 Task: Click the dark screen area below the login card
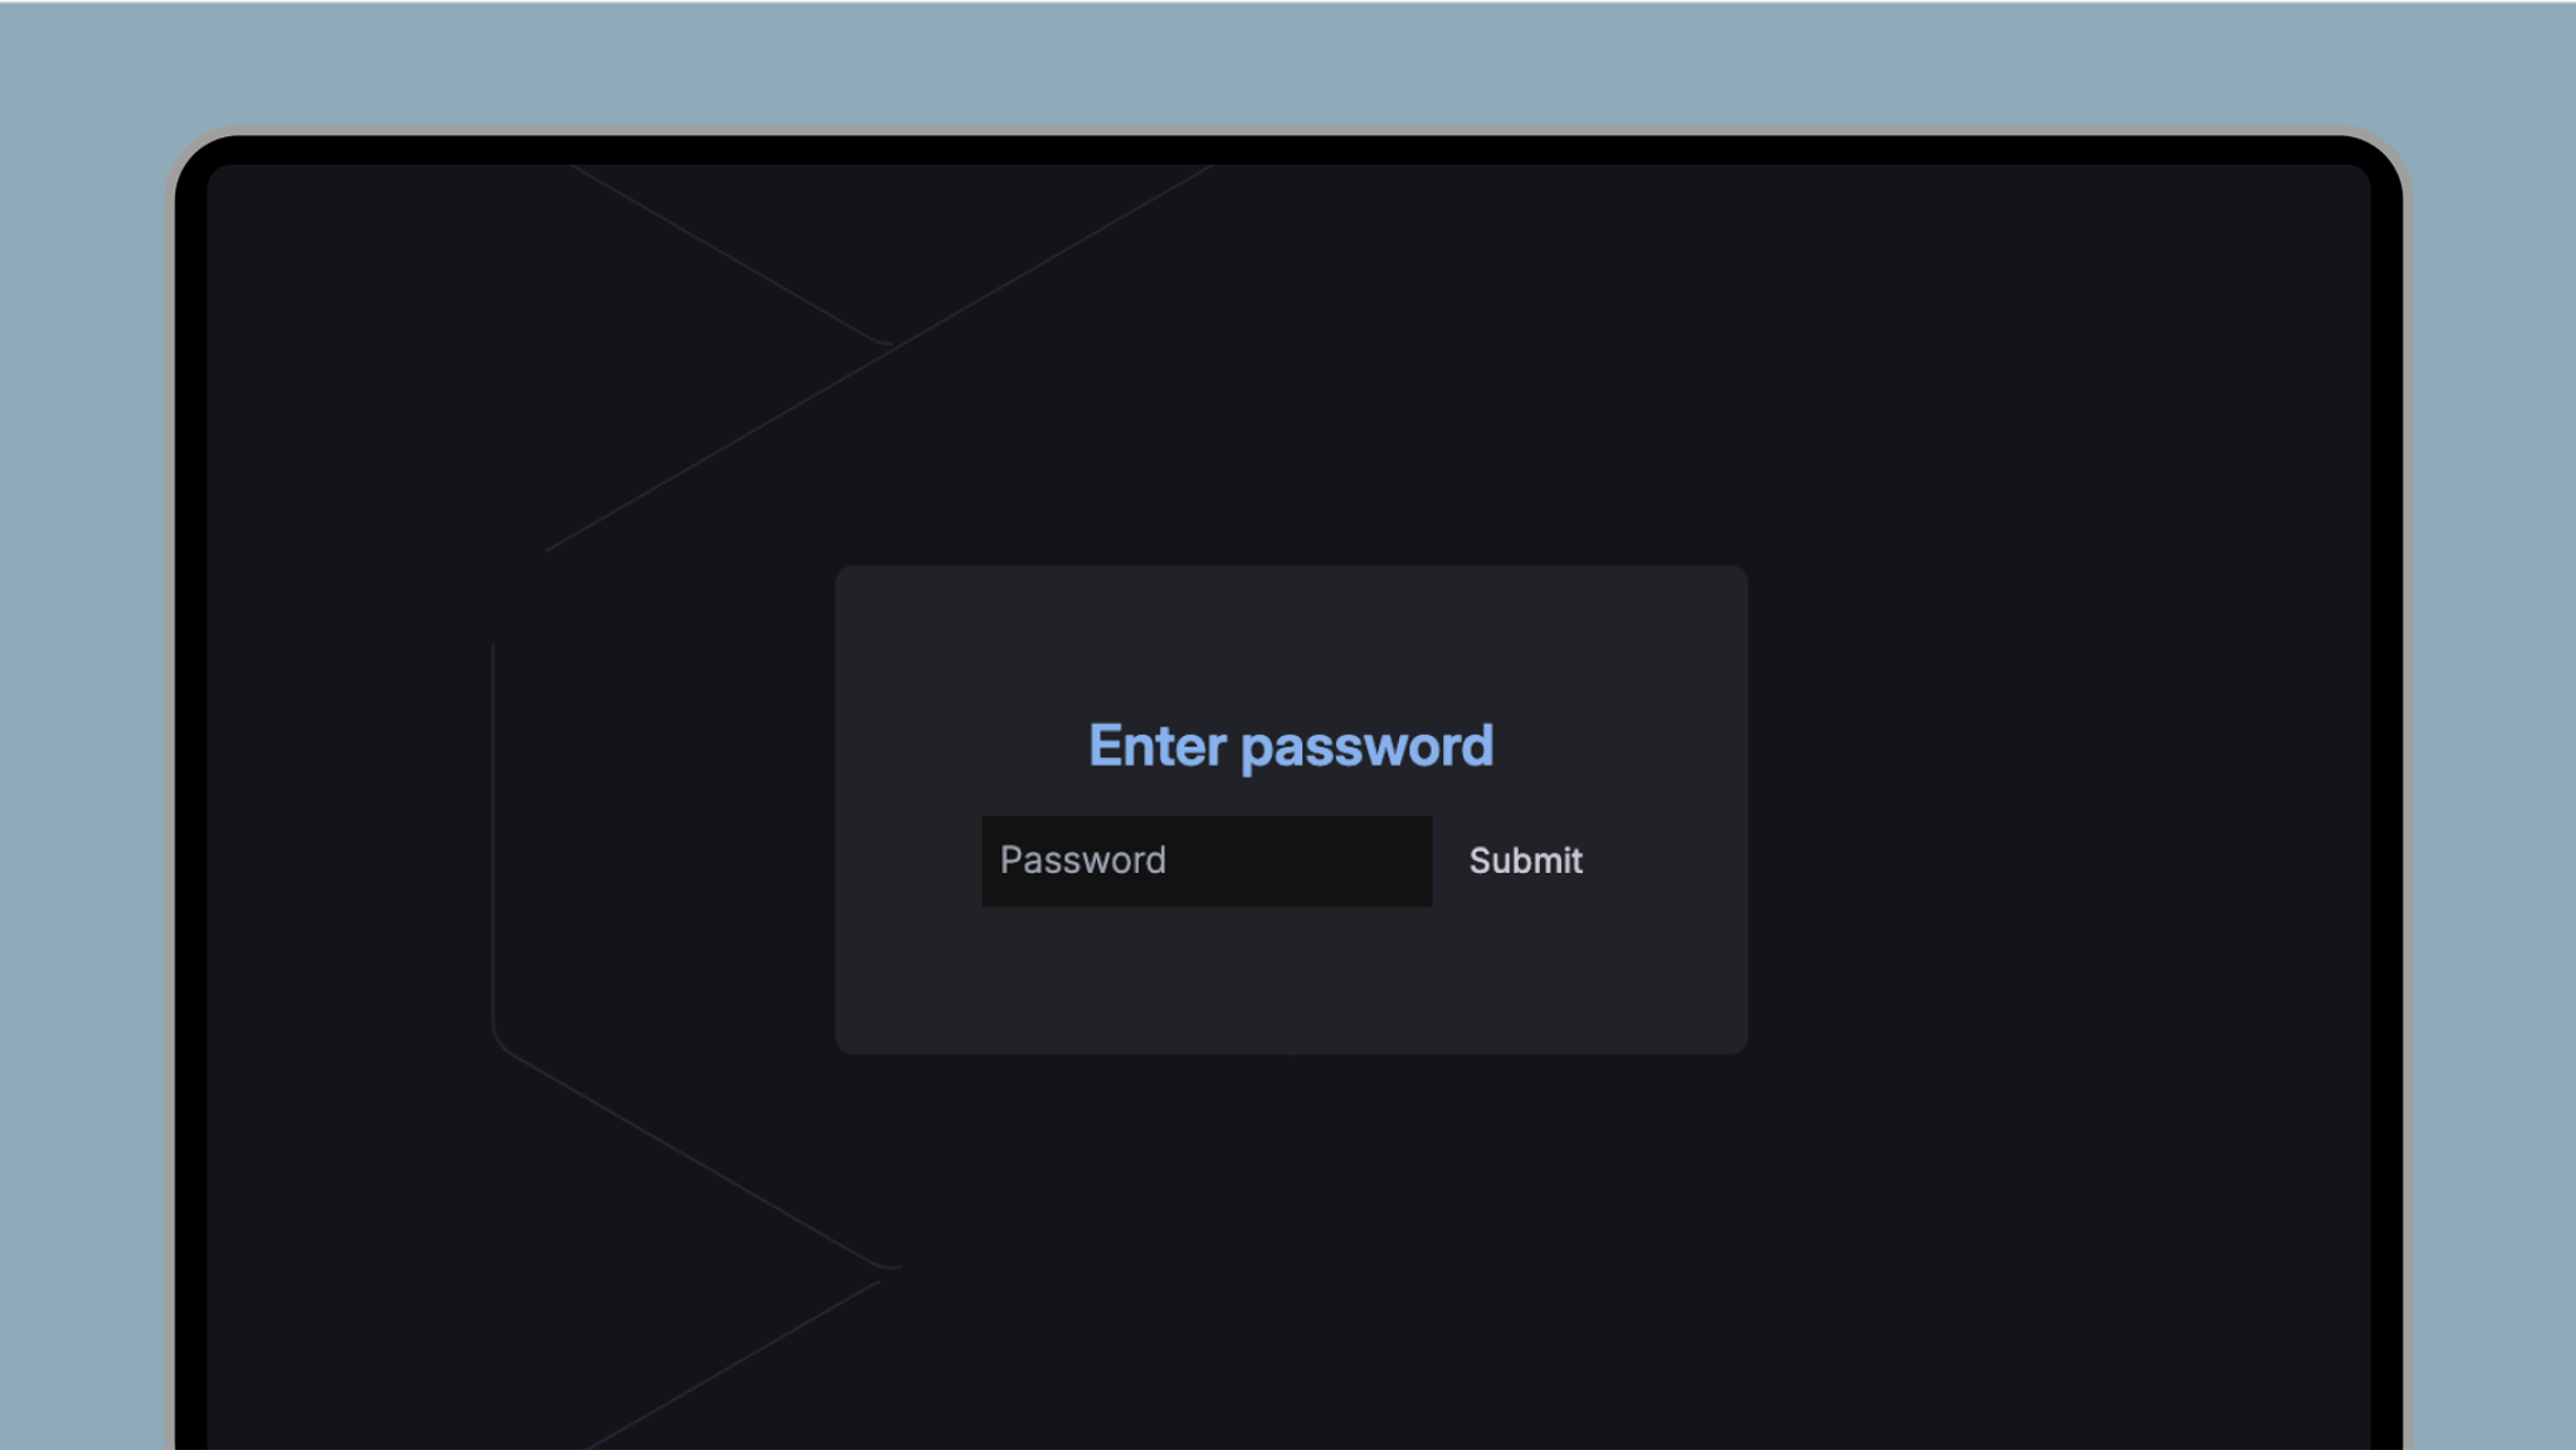[1400, 1250]
